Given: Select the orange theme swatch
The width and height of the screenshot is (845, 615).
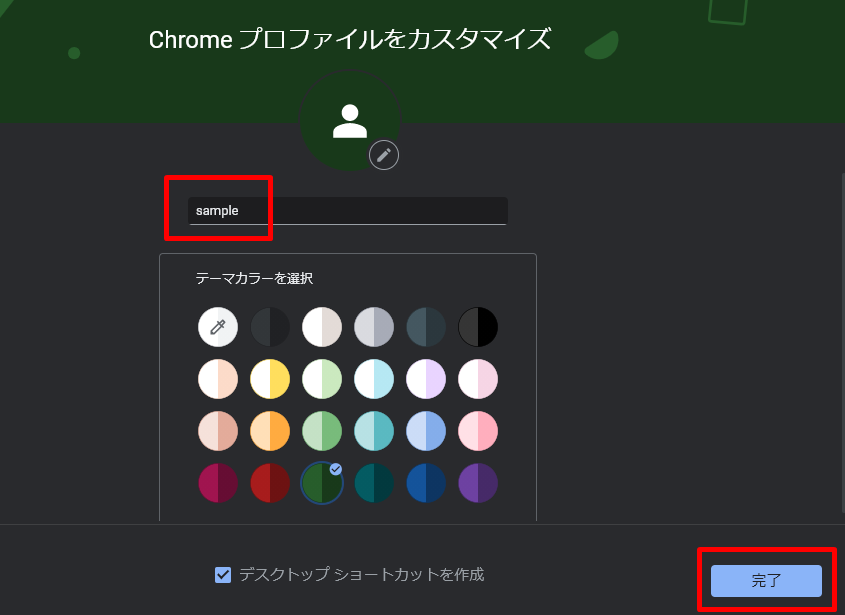Looking at the screenshot, I should coord(270,431).
